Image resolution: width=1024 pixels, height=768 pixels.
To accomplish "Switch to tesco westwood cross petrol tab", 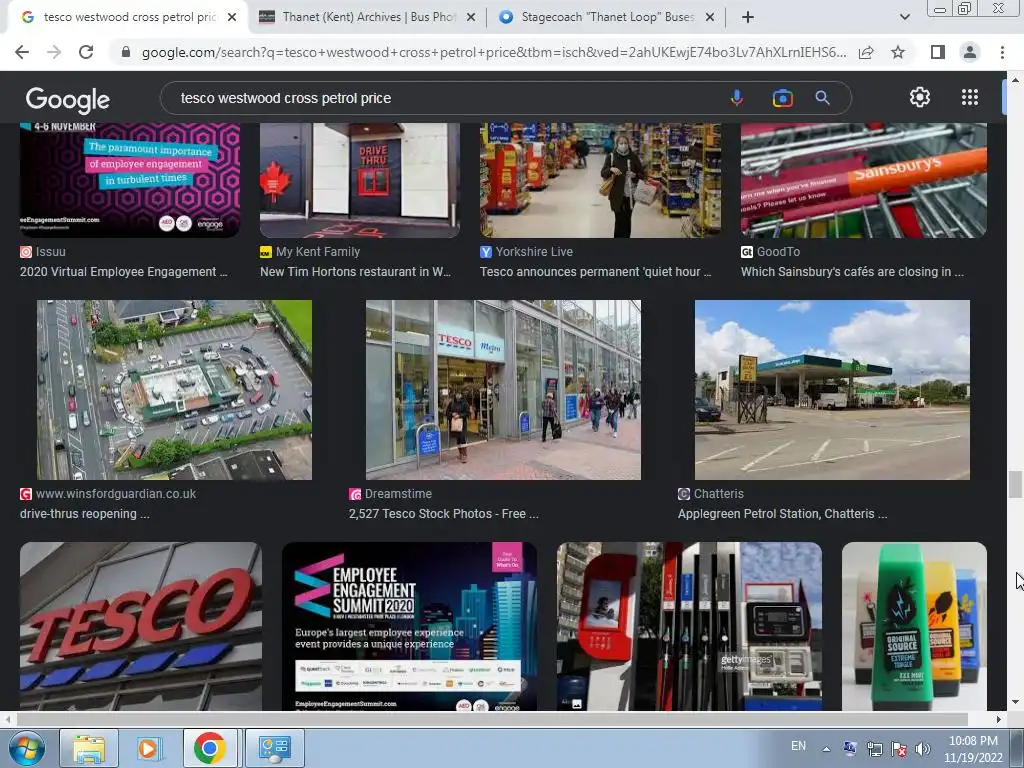I will point(129,17).
